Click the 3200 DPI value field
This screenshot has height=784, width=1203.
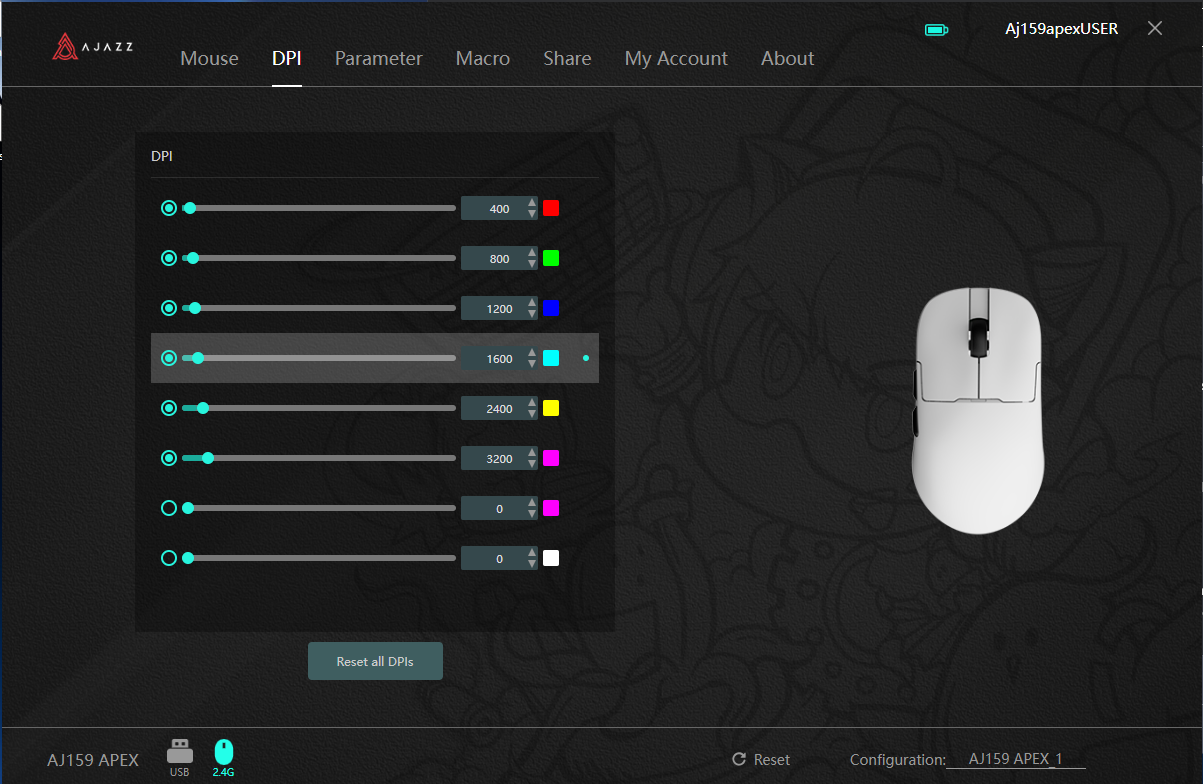coord(499,458)
